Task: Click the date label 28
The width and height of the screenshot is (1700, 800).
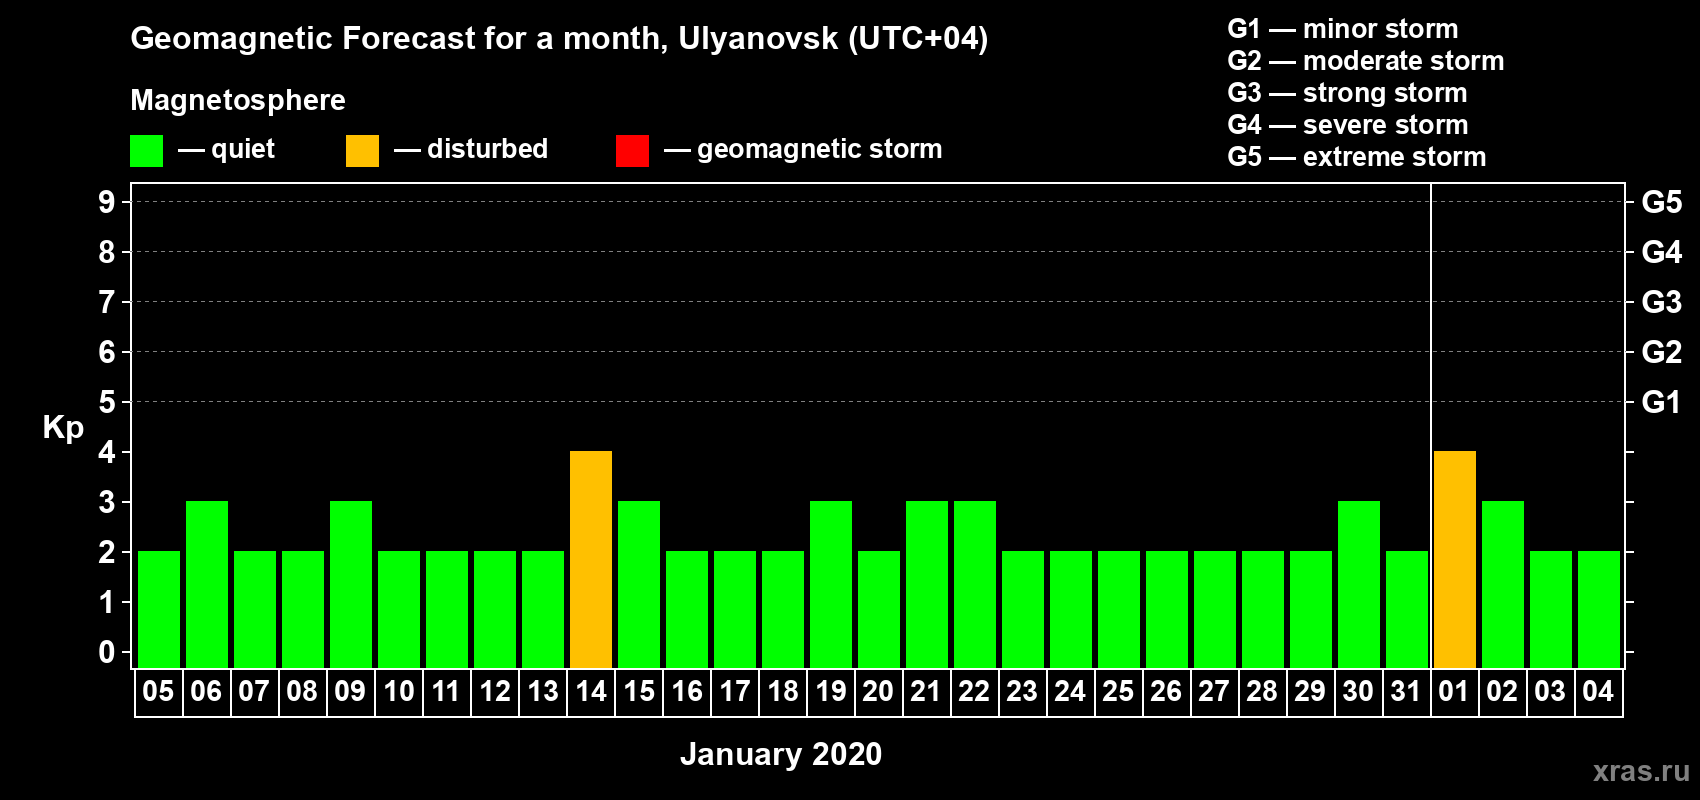Action: [1262, 691]
